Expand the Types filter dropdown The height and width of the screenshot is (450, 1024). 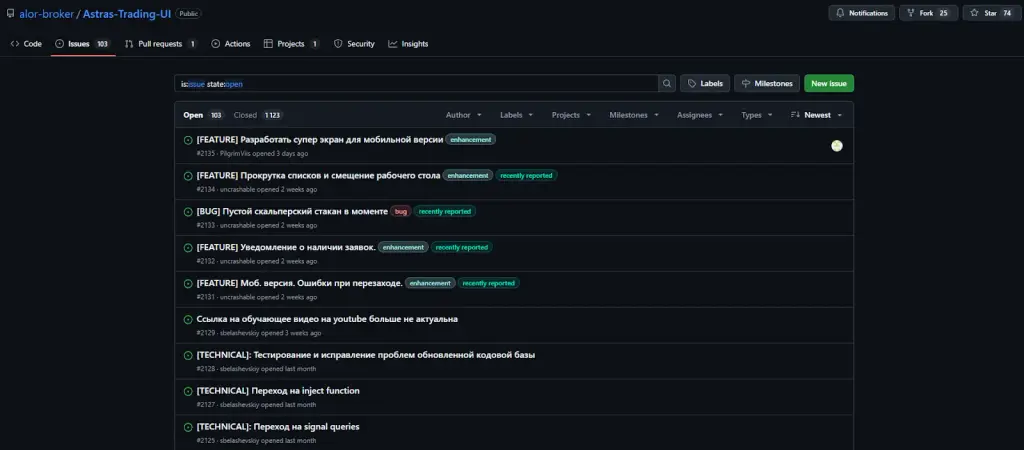coord(757,115)
